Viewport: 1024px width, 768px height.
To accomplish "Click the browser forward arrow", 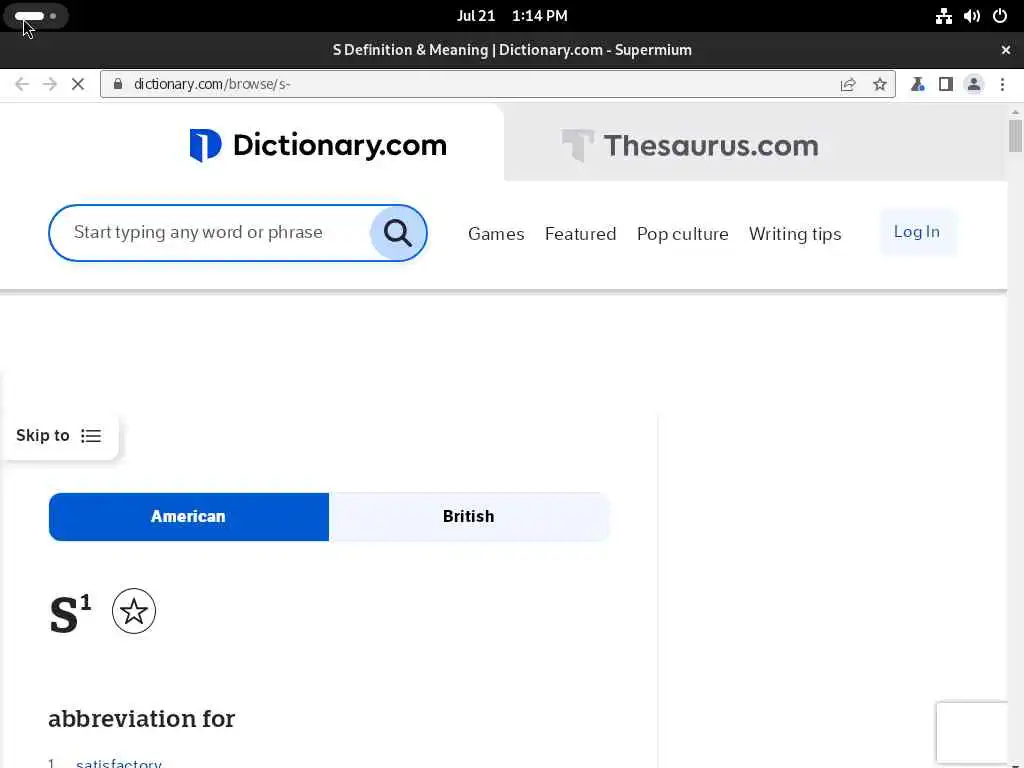I will pos(50,84).
